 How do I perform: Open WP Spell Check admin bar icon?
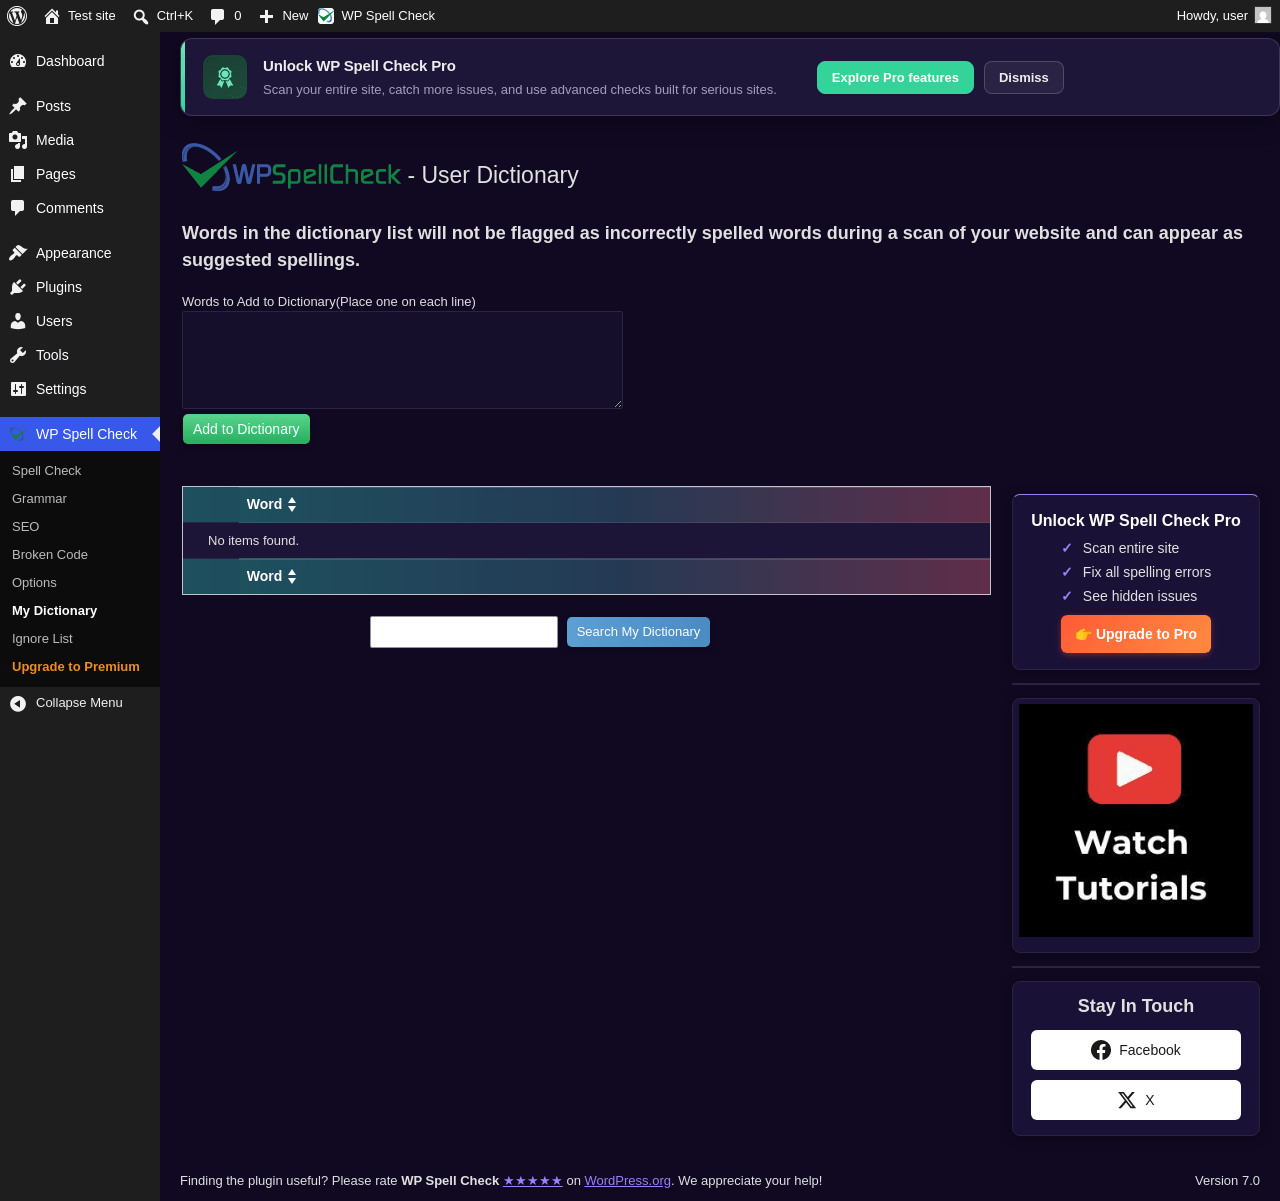[x=326, y=16]
